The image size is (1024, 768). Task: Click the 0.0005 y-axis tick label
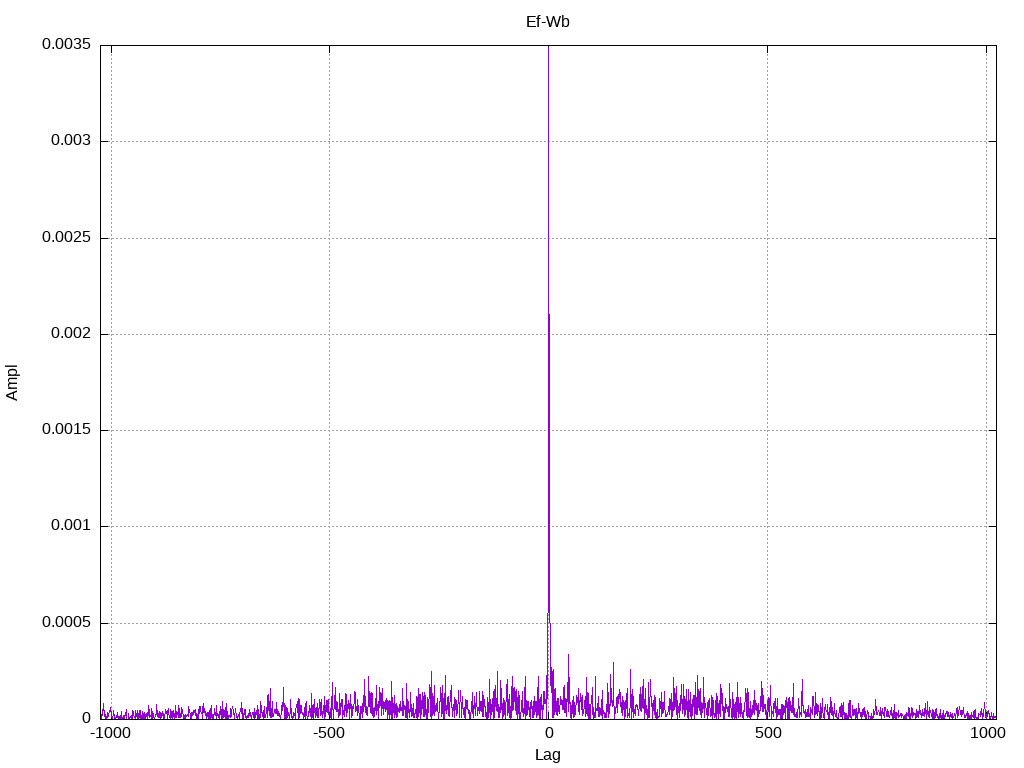67,622
